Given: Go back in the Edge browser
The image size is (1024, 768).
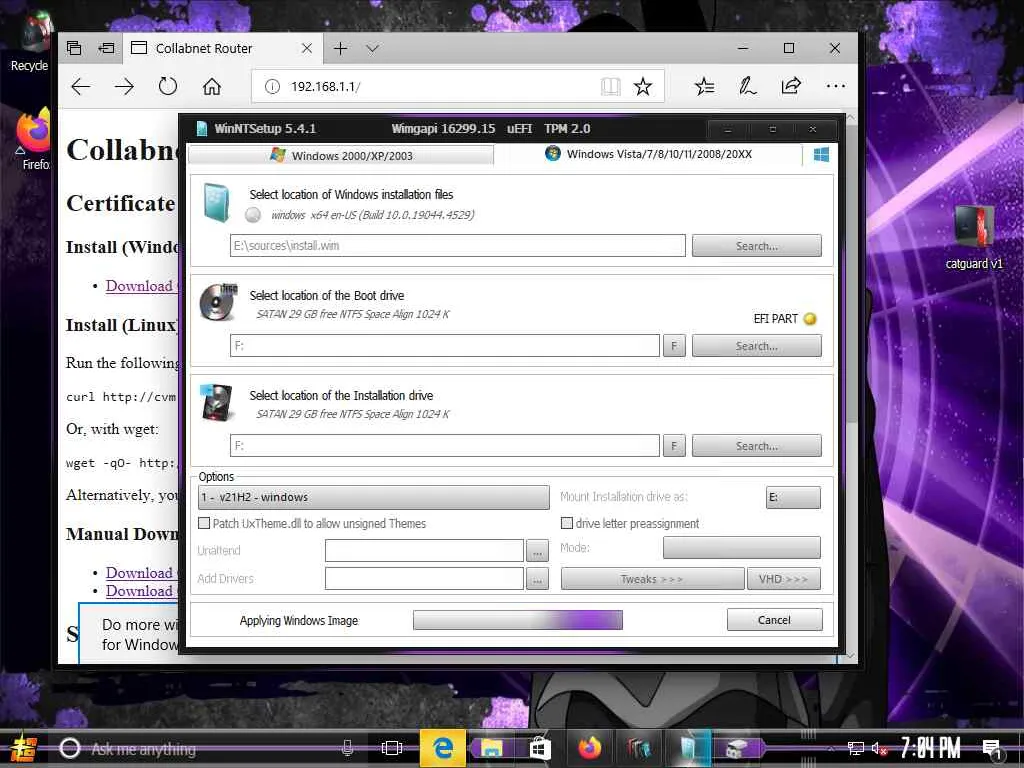Looking at the screenshot, I should [80, 86].
